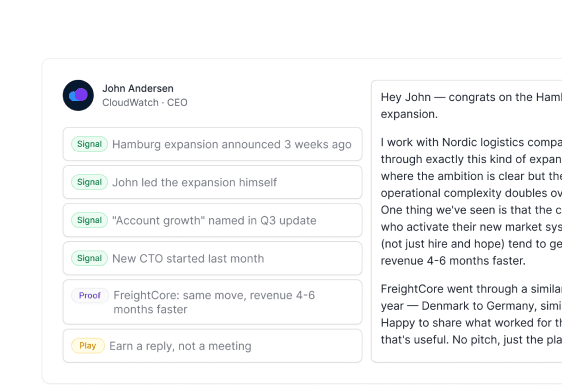Click the purple Proof badge
The height and width of the screenshot is (389, 564).
point(90,295)
